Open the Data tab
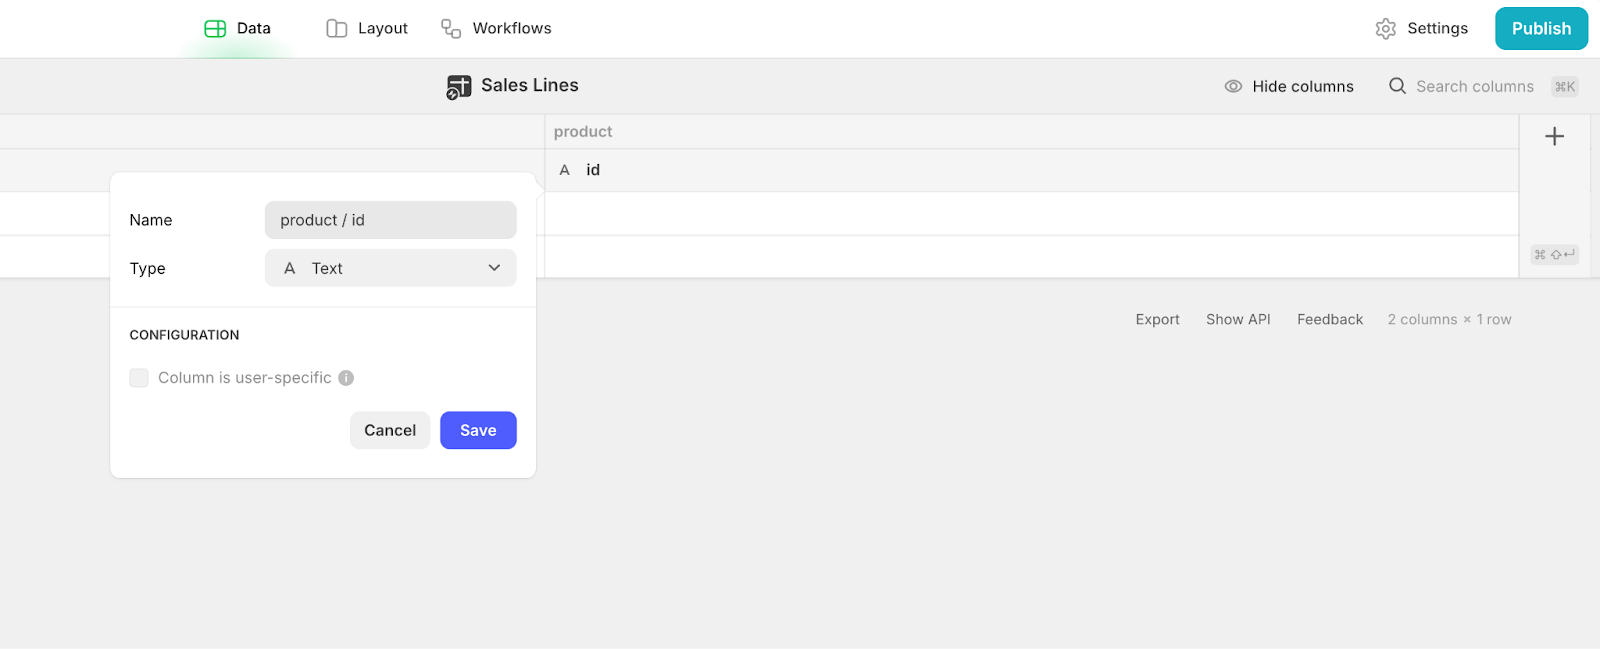Viewport: 1600px width, 649px height. 238,28
